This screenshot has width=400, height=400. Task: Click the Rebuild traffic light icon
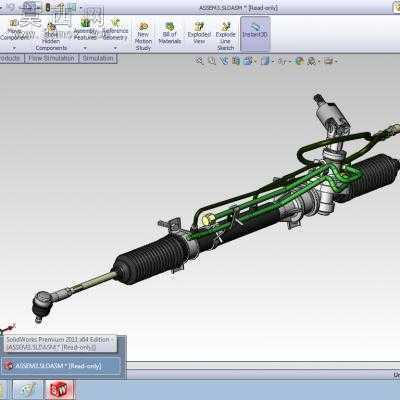click(48, 7)
